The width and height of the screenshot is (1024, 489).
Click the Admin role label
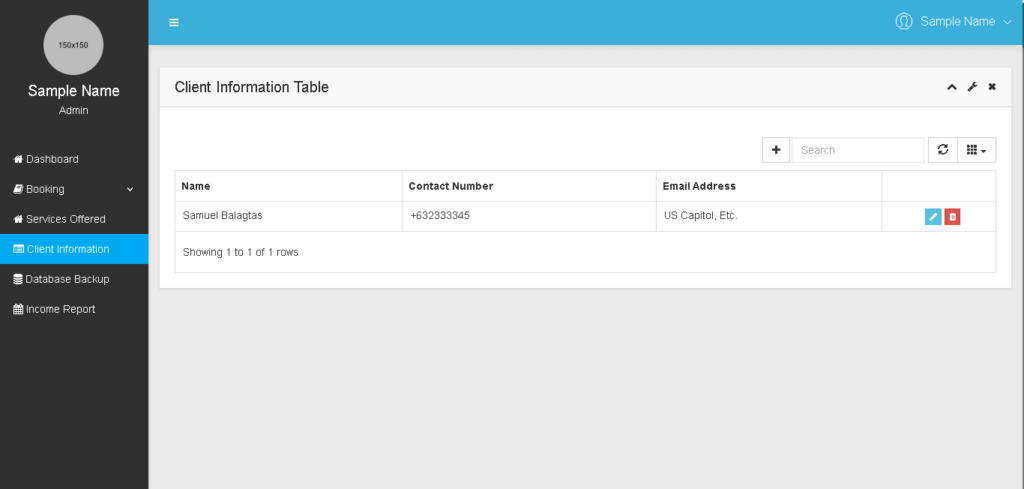click(74, 111)
